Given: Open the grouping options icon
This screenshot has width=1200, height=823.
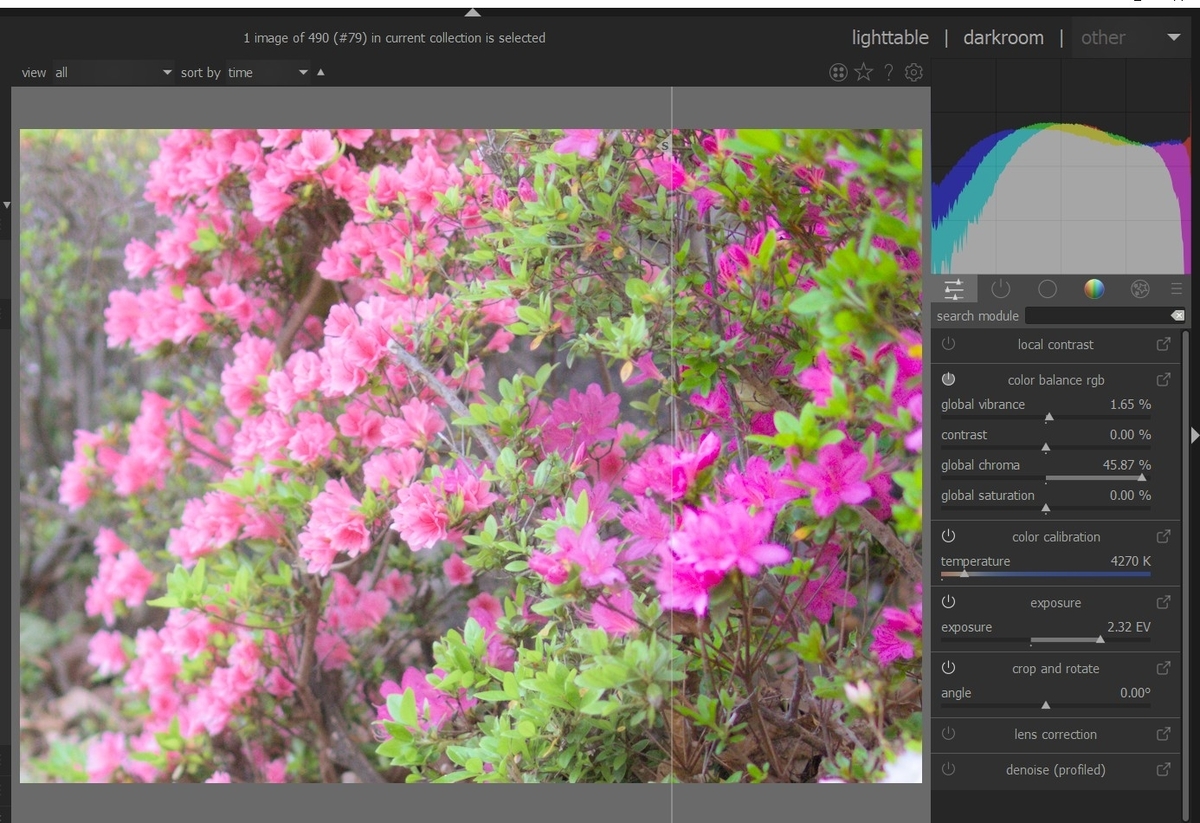Looking at the screenshot, I should 838,72.
